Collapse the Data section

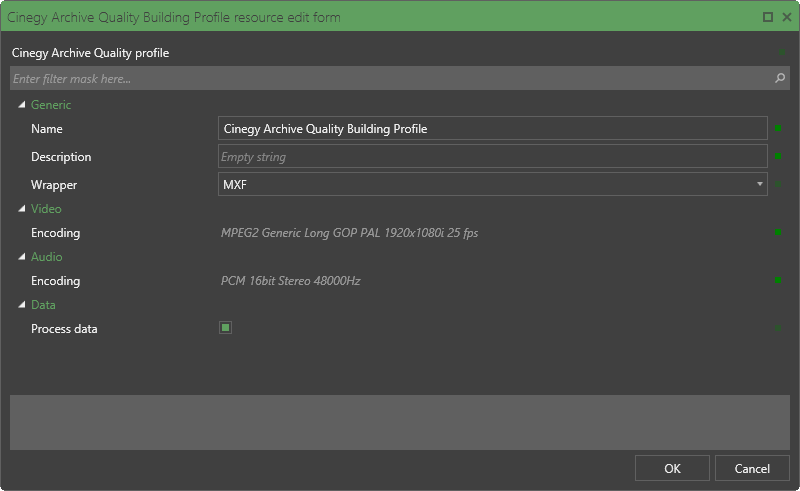pos(21,305)
